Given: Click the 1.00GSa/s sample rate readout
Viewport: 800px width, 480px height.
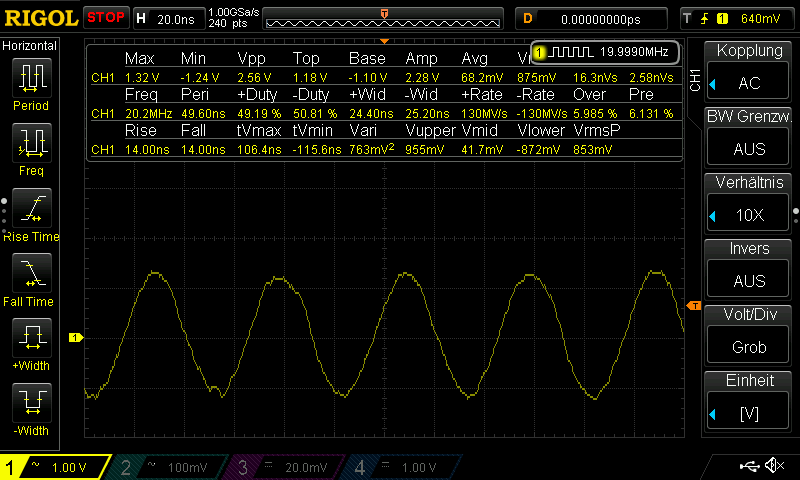Looking at the screenshot, I should click(x=234, y=12).
